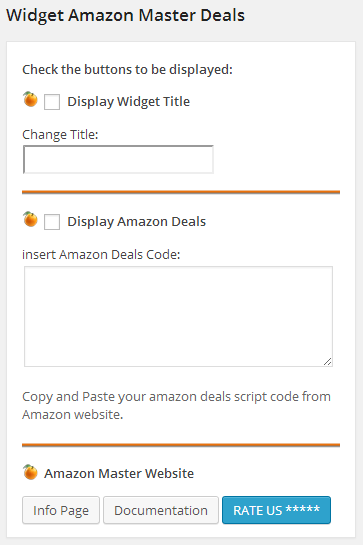Open the Documentation button

point(161,510)
